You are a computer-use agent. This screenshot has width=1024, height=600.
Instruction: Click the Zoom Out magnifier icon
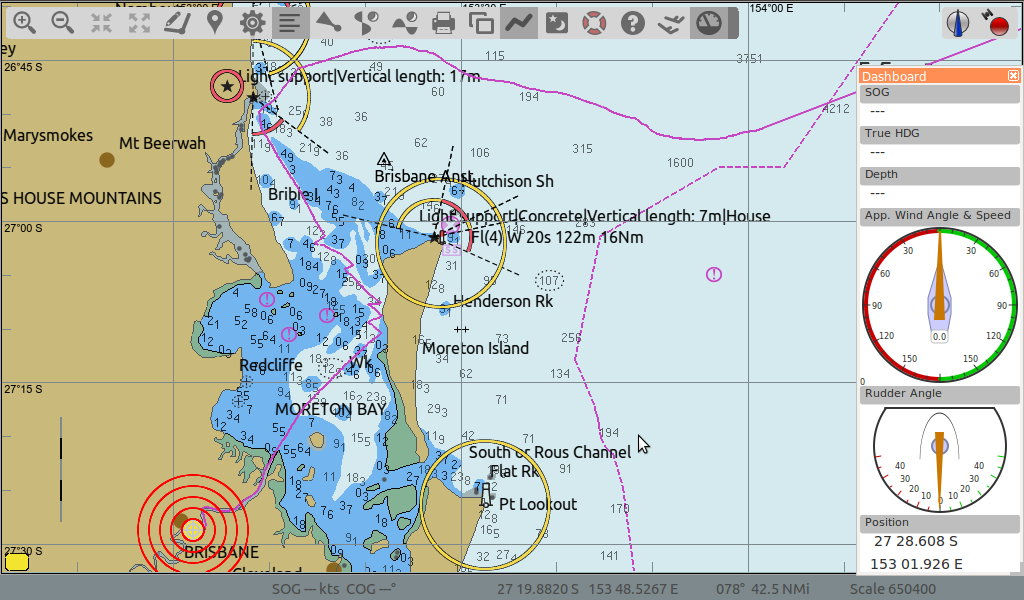pyautogui.click(x=62, y=22)
